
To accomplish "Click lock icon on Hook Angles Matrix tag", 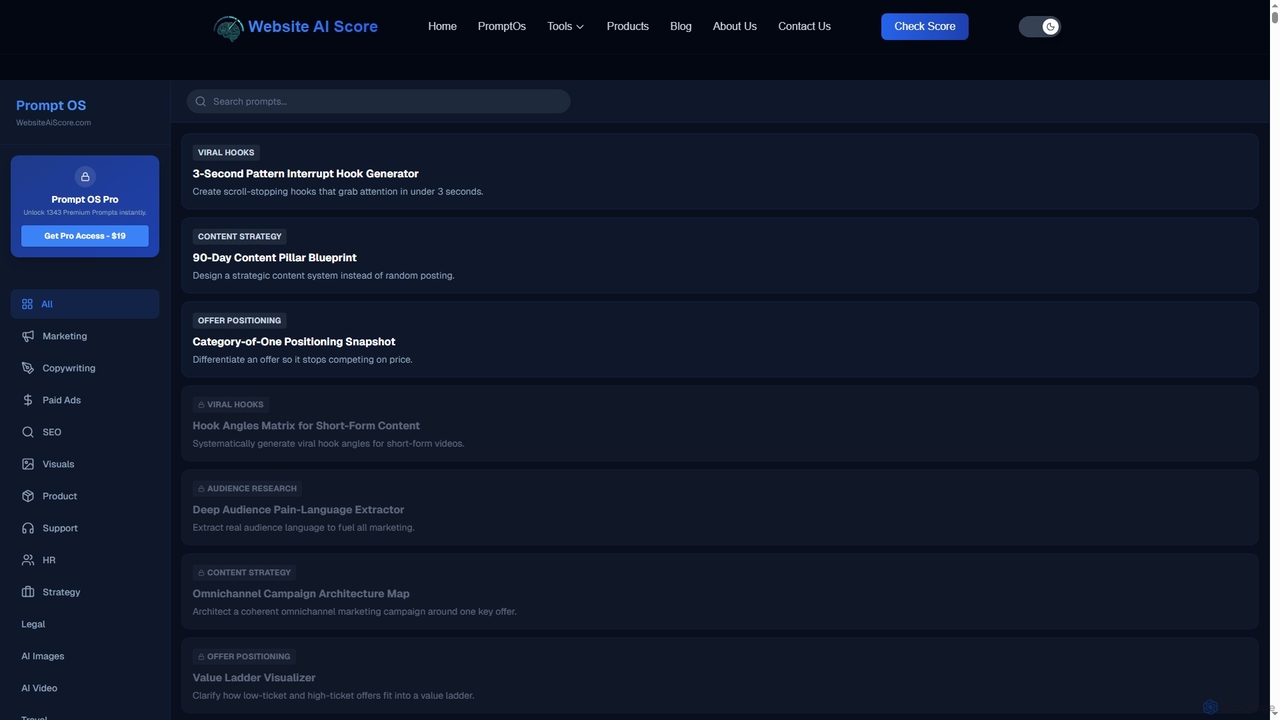I will coord(201,405).
